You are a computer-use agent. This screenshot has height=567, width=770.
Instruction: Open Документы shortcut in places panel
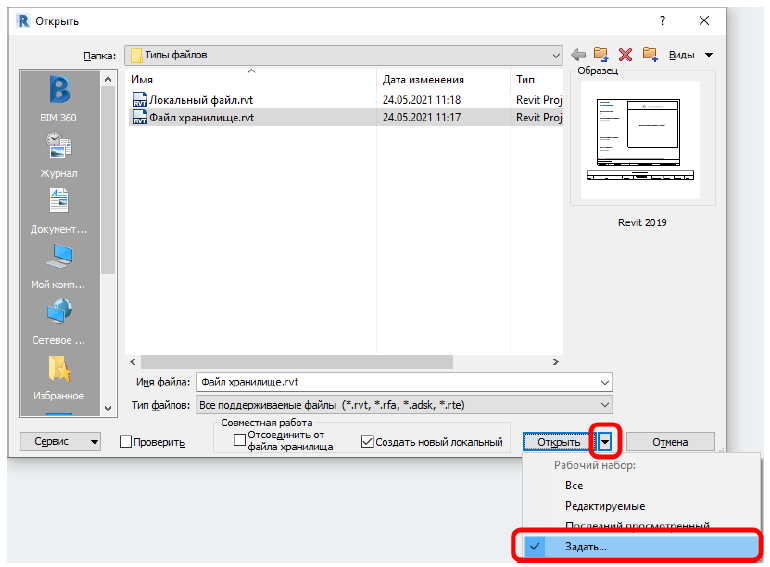(x=58, y=208)
